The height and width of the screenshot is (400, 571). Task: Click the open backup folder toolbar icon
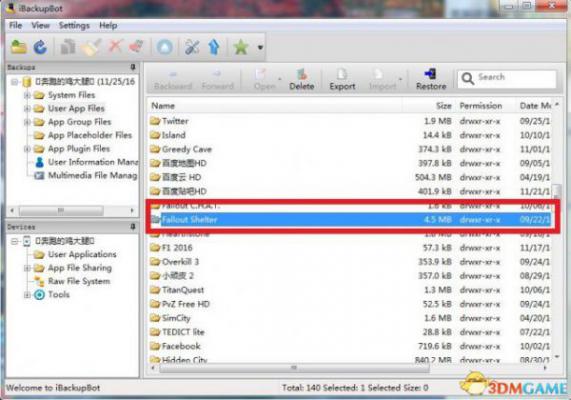pos(19,47)
